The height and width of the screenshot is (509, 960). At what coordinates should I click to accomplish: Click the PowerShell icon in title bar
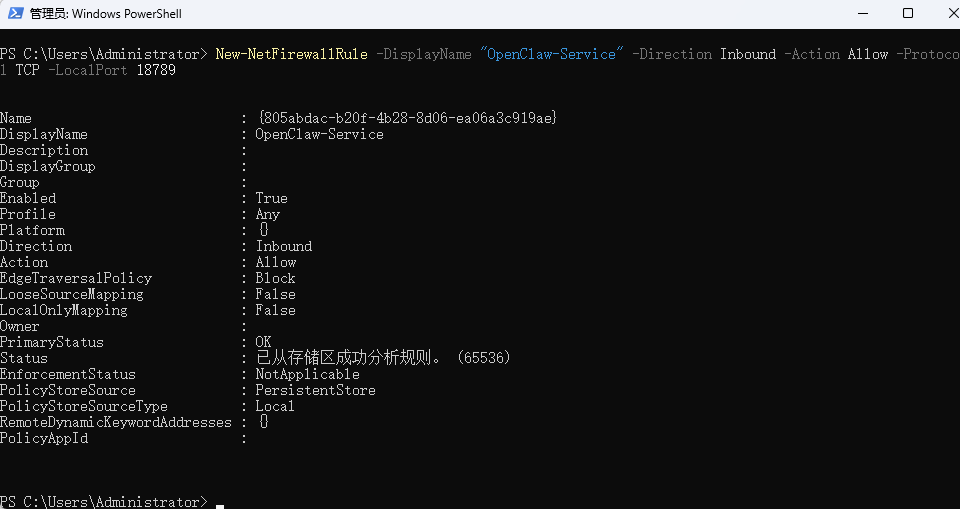click(x=13, y=14)
